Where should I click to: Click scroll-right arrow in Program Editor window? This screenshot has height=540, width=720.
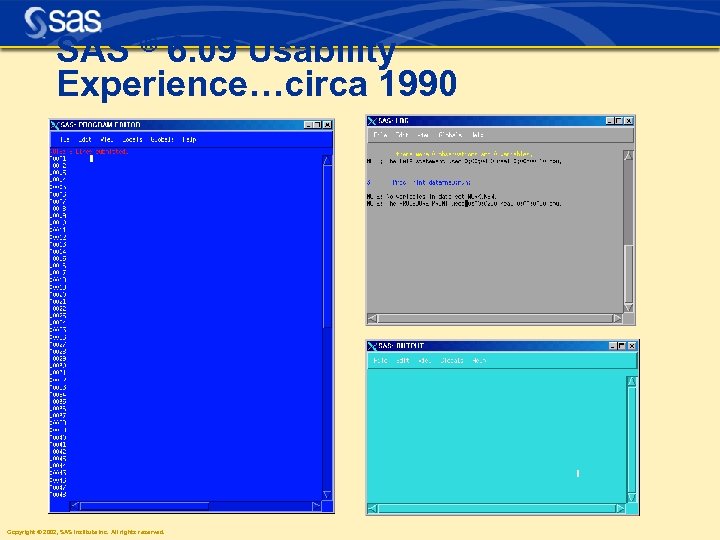[x=316, y=506]
